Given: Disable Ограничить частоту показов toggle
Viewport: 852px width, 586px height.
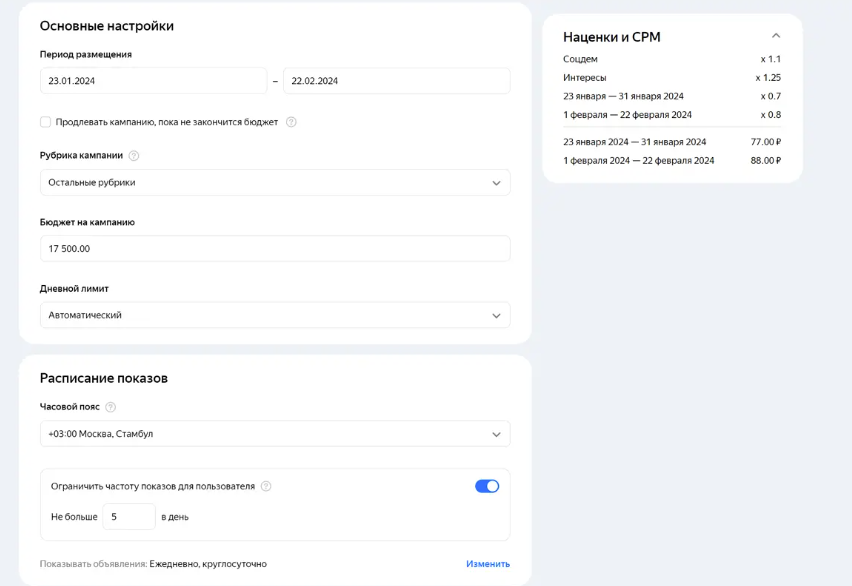Looking at the screenshot, I should [486, 484].
